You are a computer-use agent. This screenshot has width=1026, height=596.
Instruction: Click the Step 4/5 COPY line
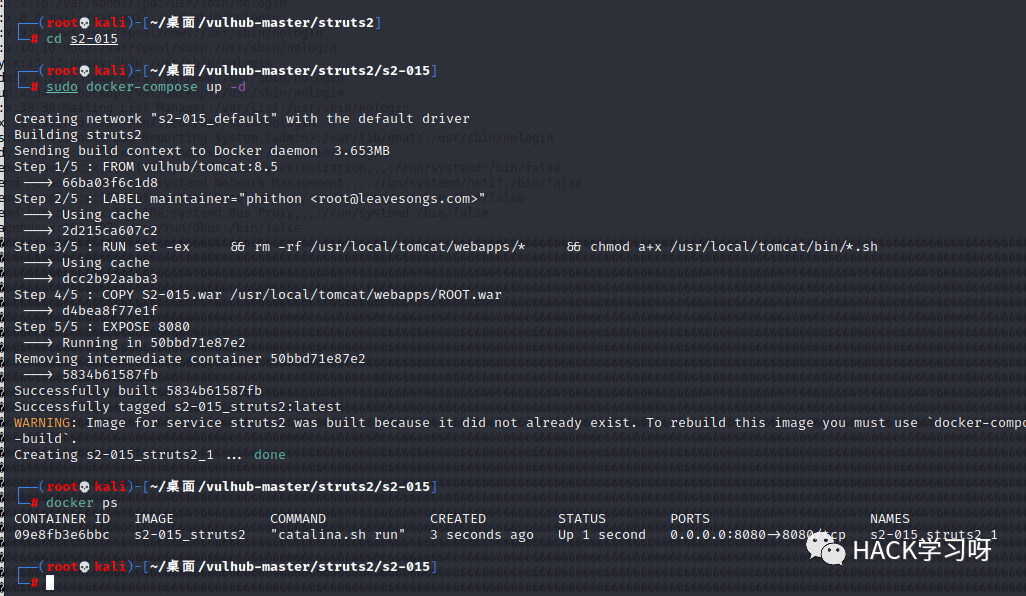tap(258, 295)
